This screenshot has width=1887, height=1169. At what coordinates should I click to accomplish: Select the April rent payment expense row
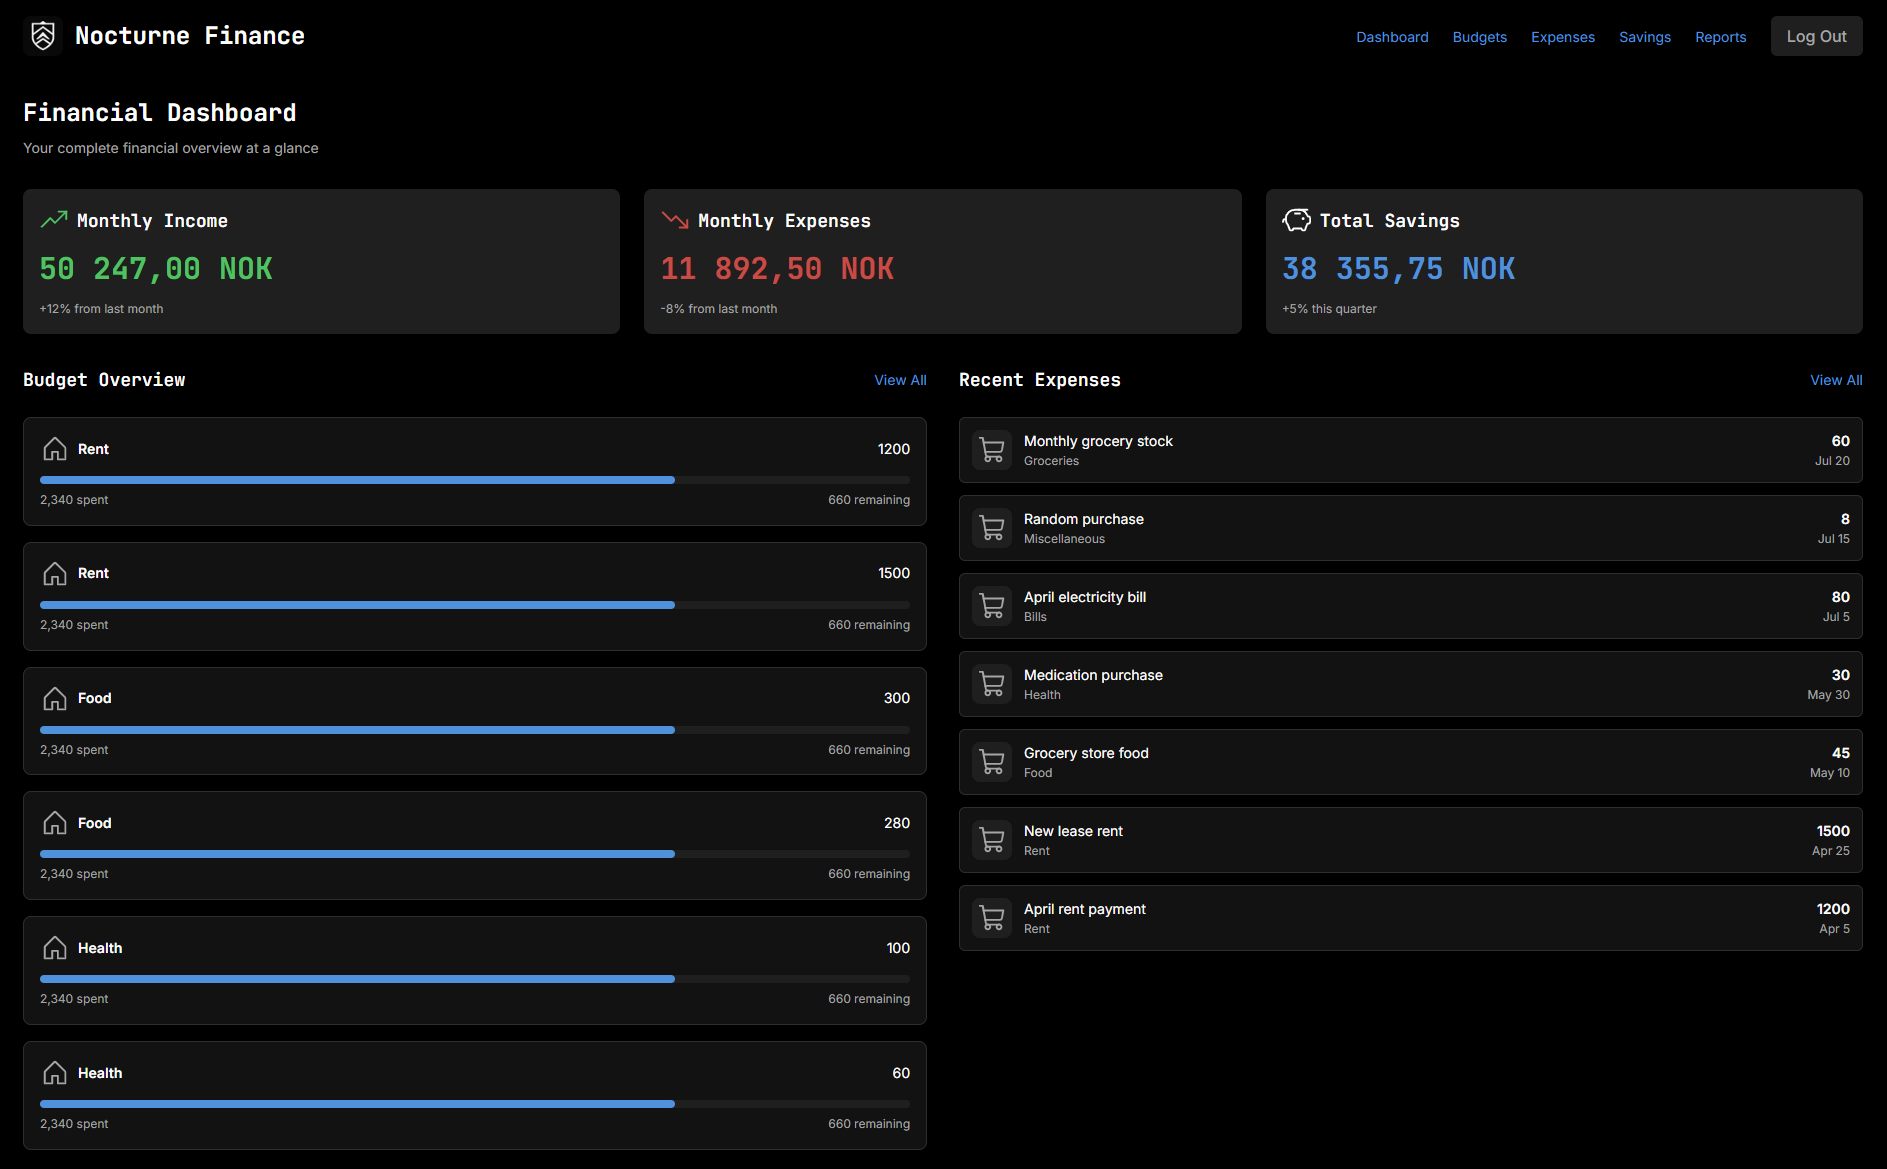pos(1410,918)
